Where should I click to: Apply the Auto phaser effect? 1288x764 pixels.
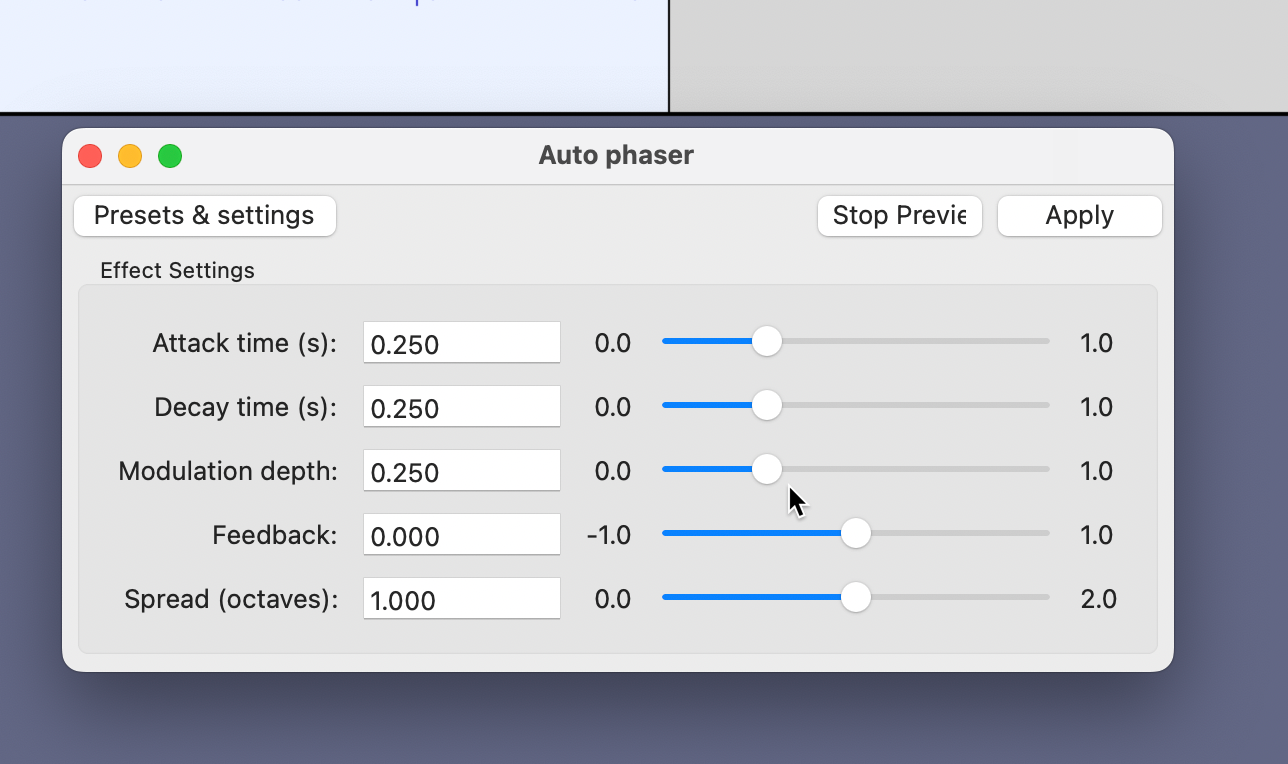coord(1079,215)
